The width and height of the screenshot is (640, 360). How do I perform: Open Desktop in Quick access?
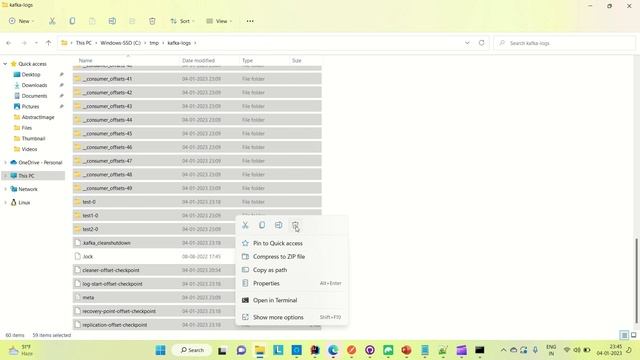pyautogui.click(x=31, y=75)
